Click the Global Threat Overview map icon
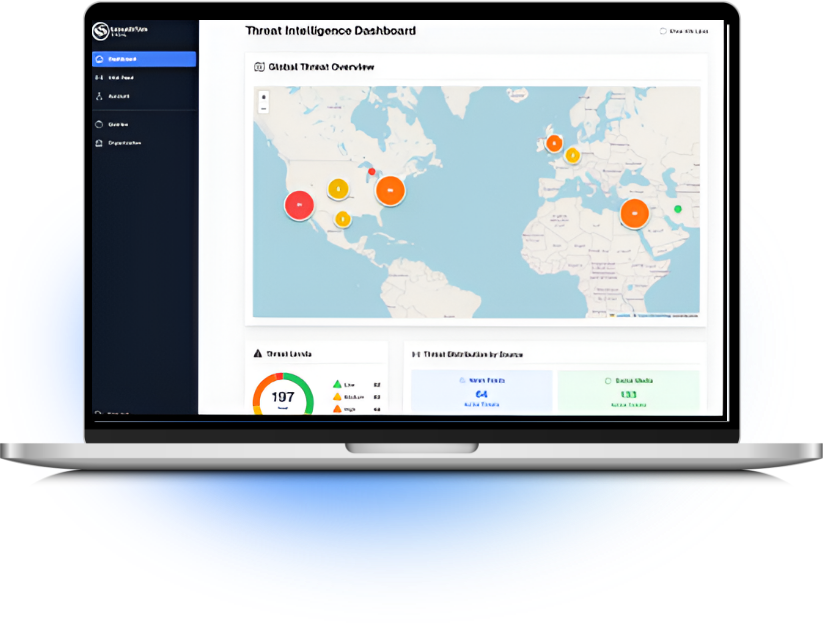The height and width of the screenshot is (623, 823). (260, 68)
